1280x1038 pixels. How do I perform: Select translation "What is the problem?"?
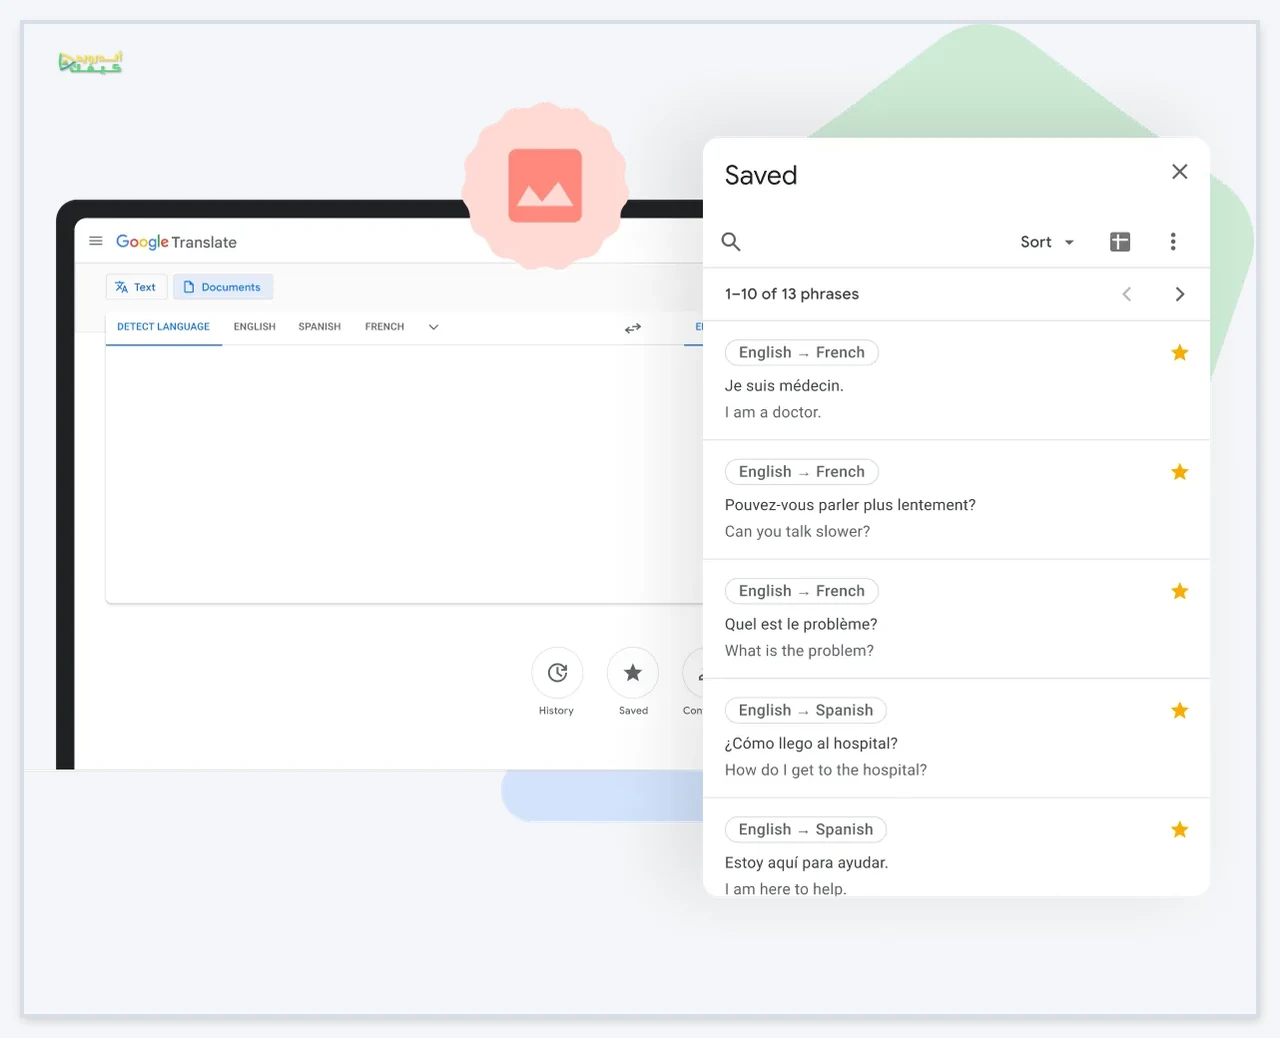tap(799, 650)
